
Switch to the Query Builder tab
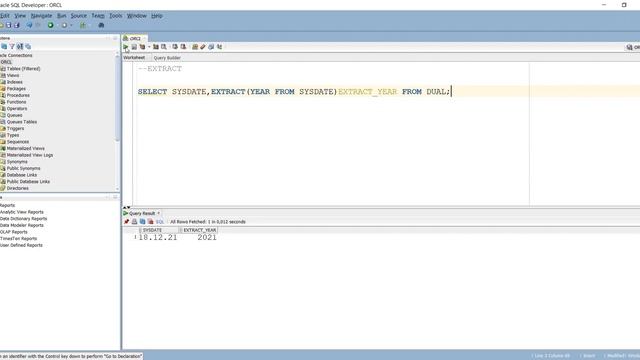click(x=167, y=58)
